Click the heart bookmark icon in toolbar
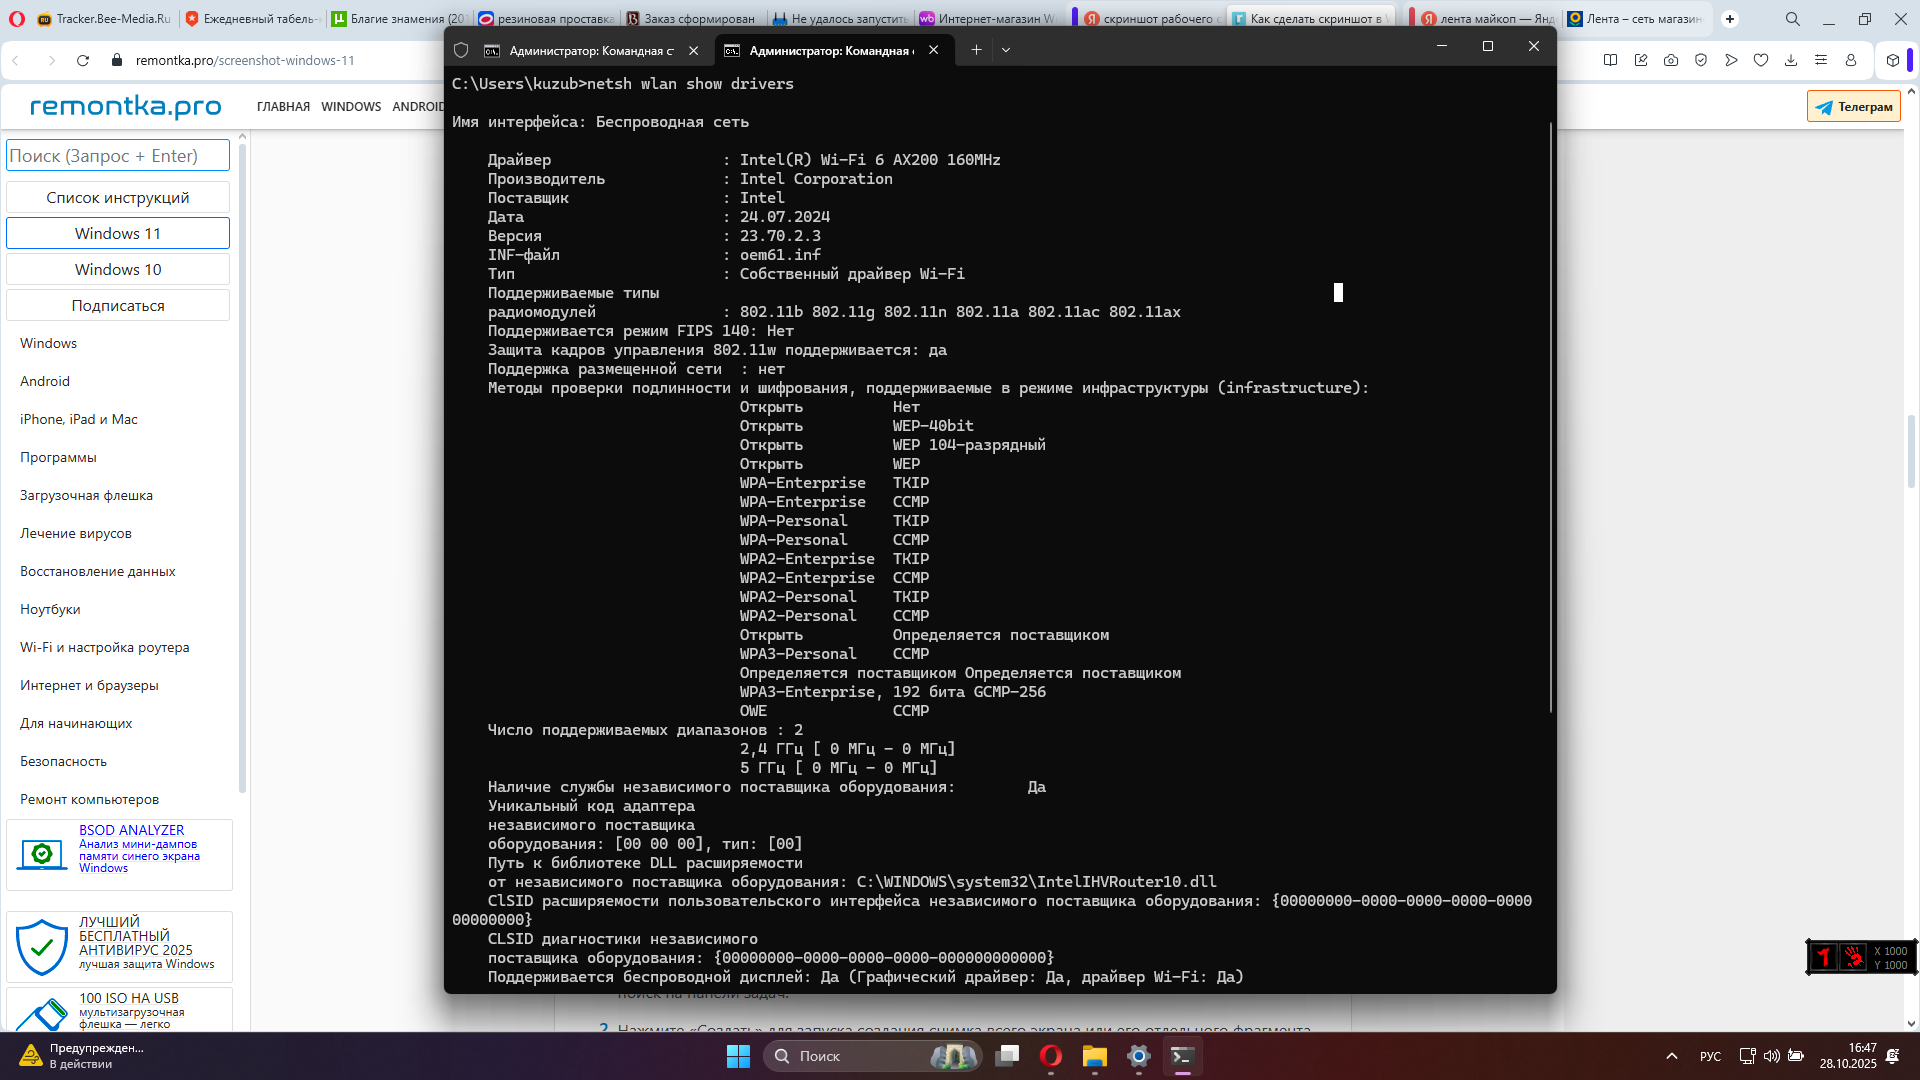The image size is (1920, 1080). [x=1761, y=60]
